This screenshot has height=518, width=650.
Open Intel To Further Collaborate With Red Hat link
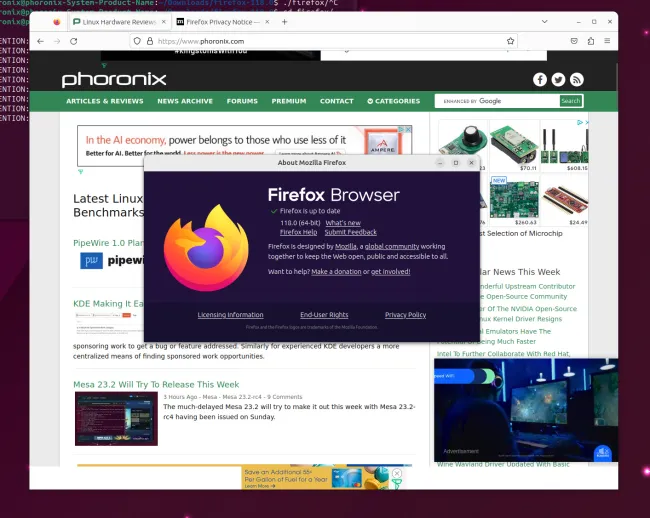[503, 354]
